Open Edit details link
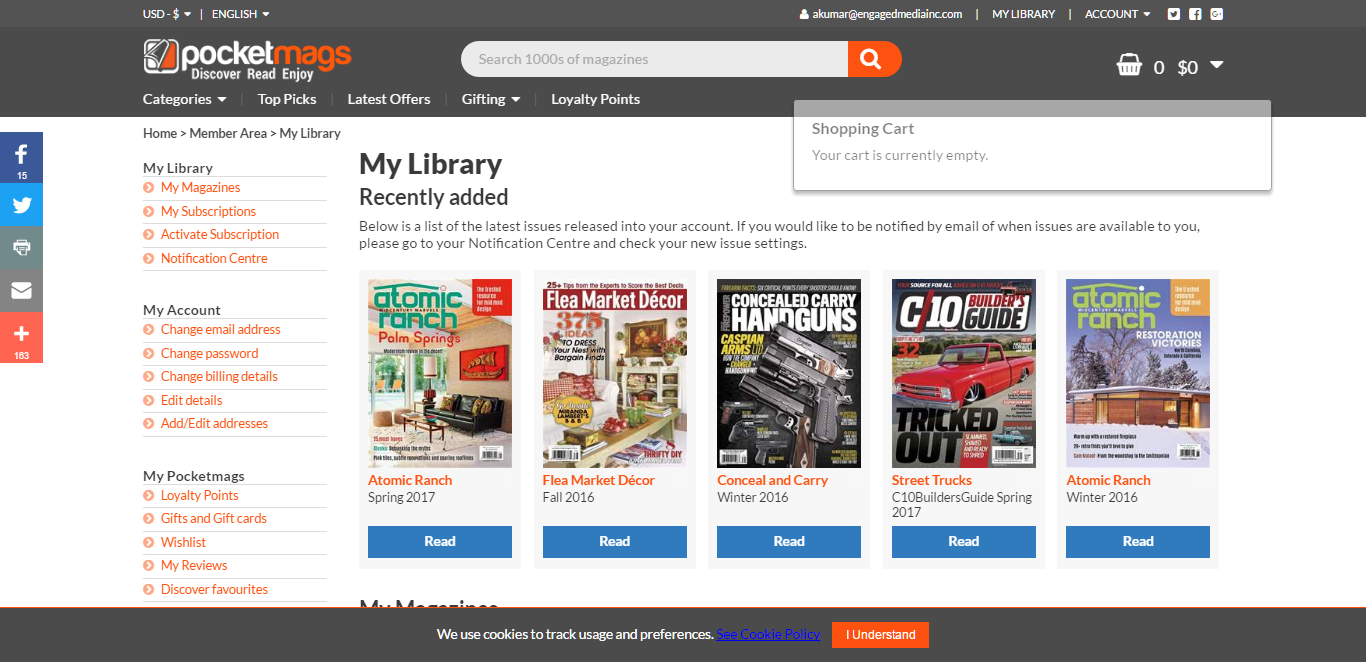The width and height of the screenshot is (1366, 662). point(191,400)
